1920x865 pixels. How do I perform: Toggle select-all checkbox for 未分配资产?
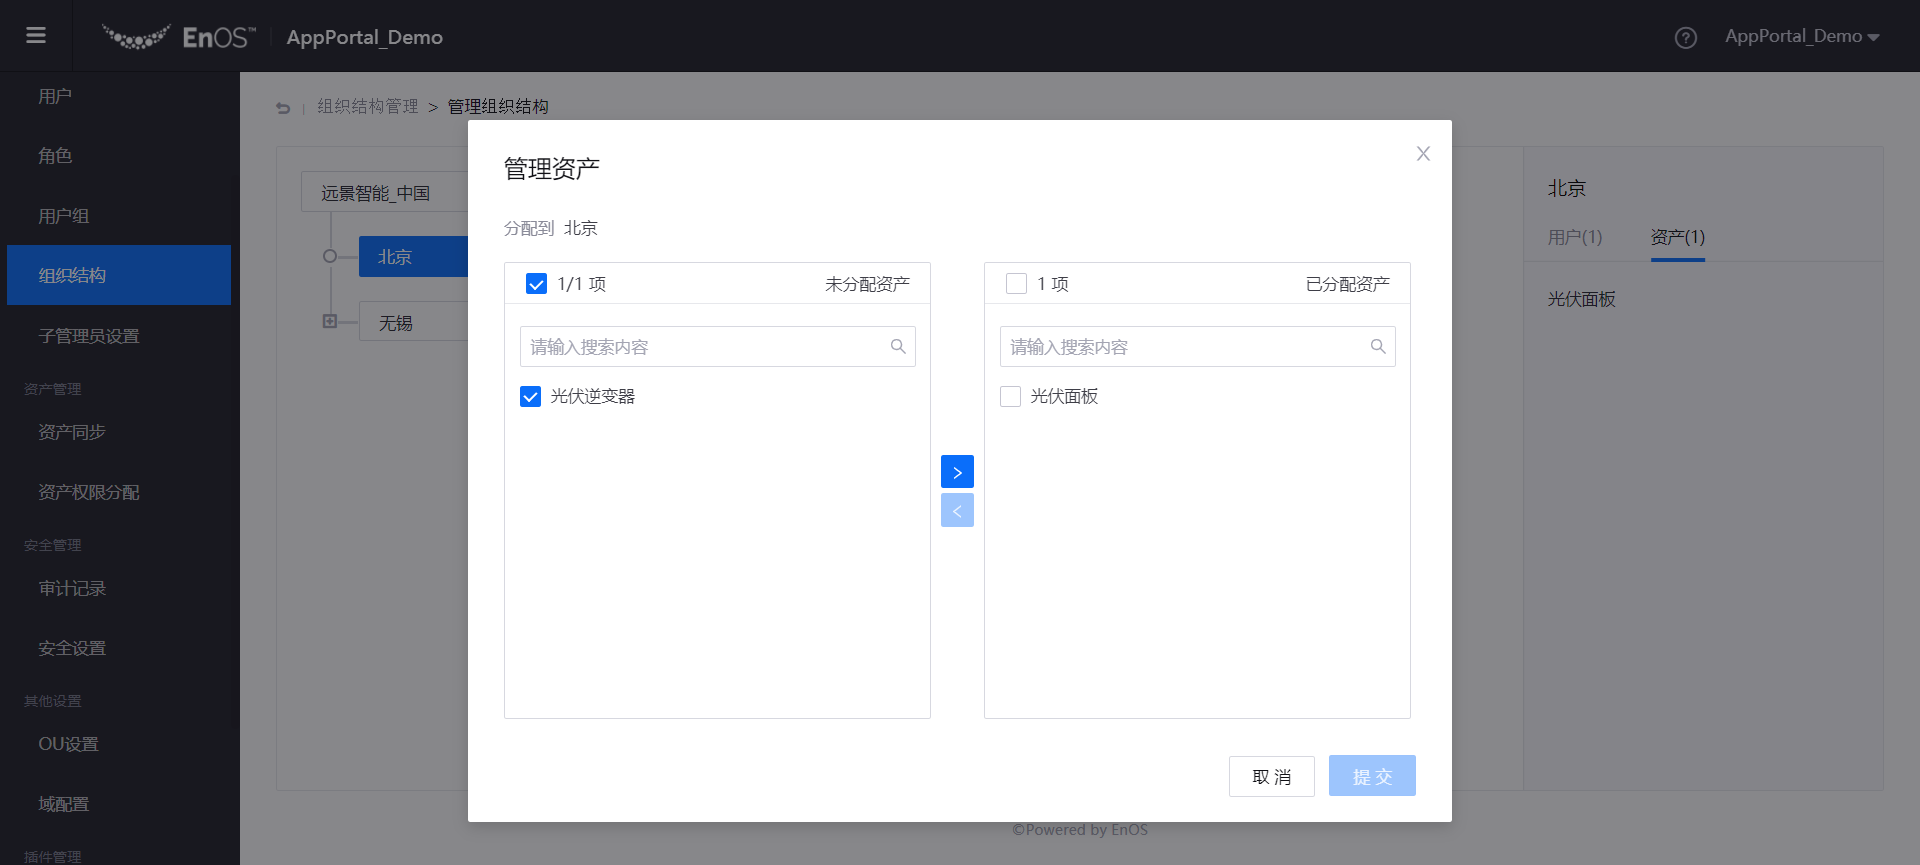pos(537,284)
